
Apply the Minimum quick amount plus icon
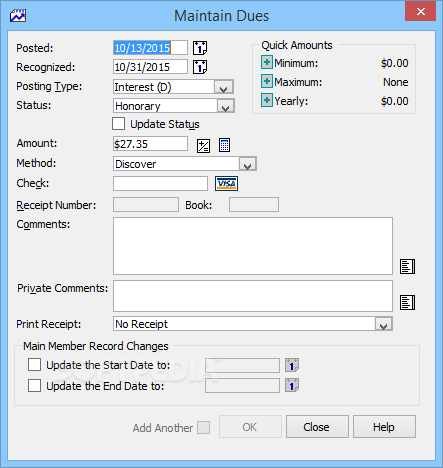(267, 62)
